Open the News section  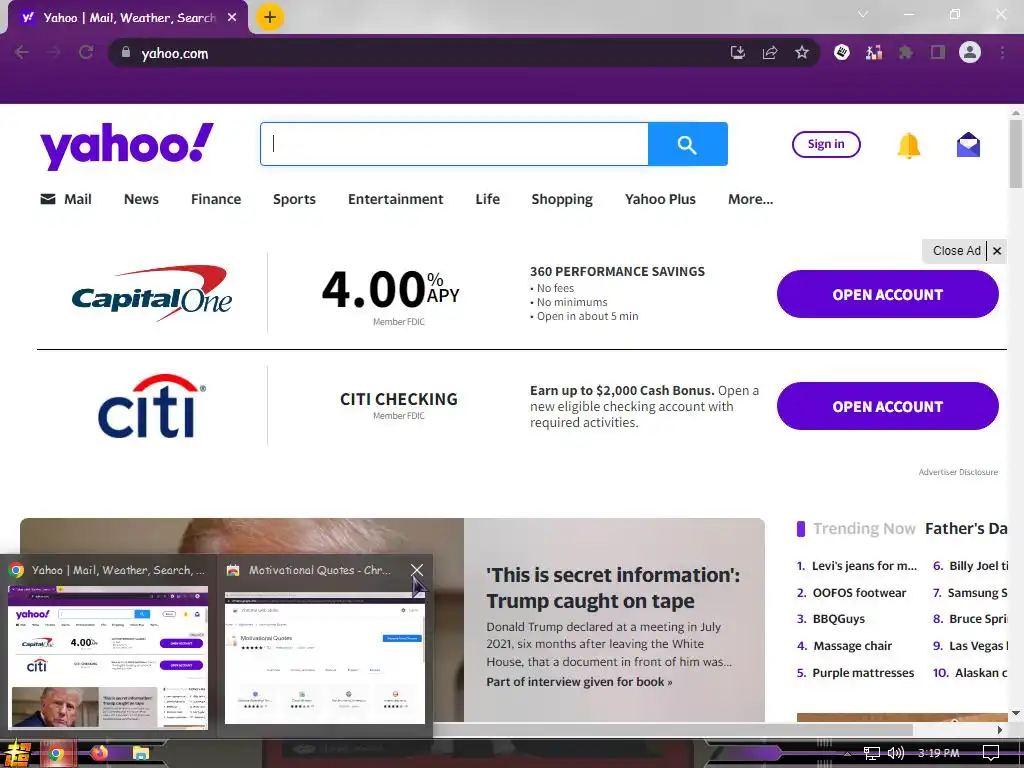(141, 199)
